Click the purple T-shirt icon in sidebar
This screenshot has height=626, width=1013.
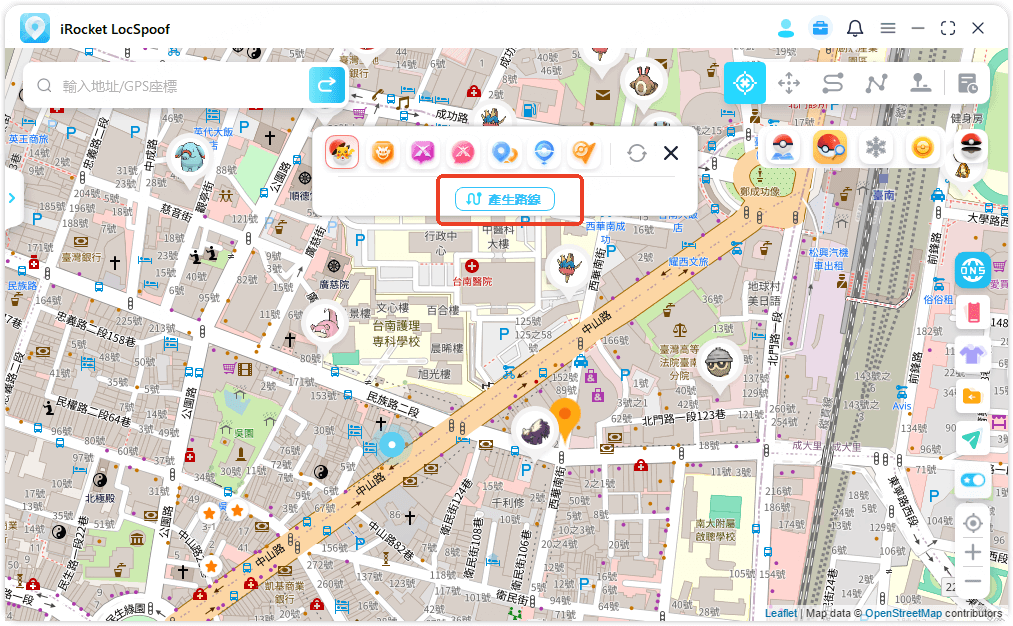click(973, 355)
